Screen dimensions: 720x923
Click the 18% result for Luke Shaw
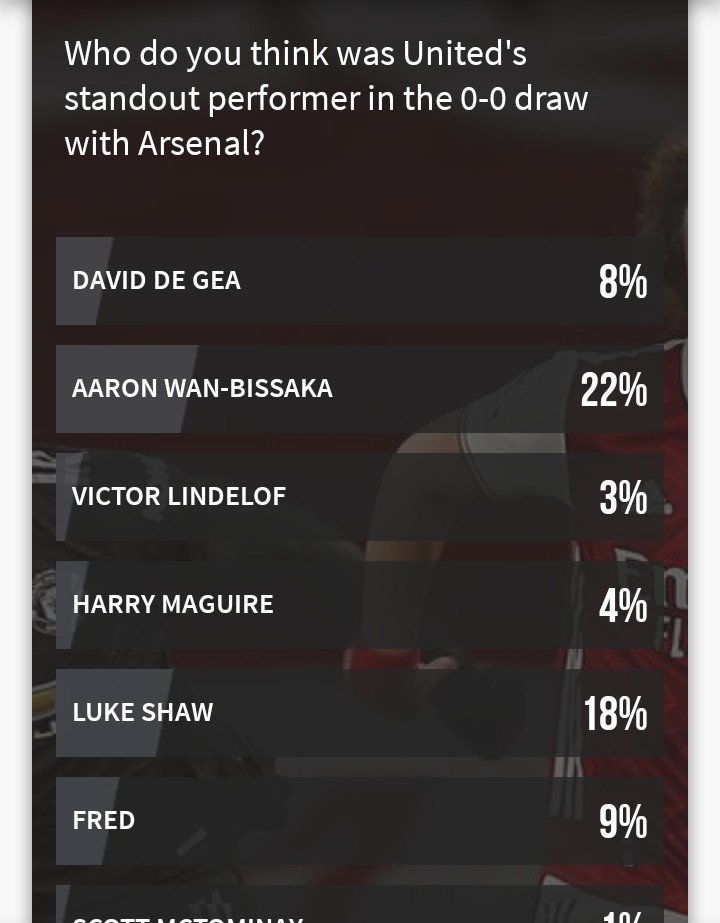click(616, 713)
